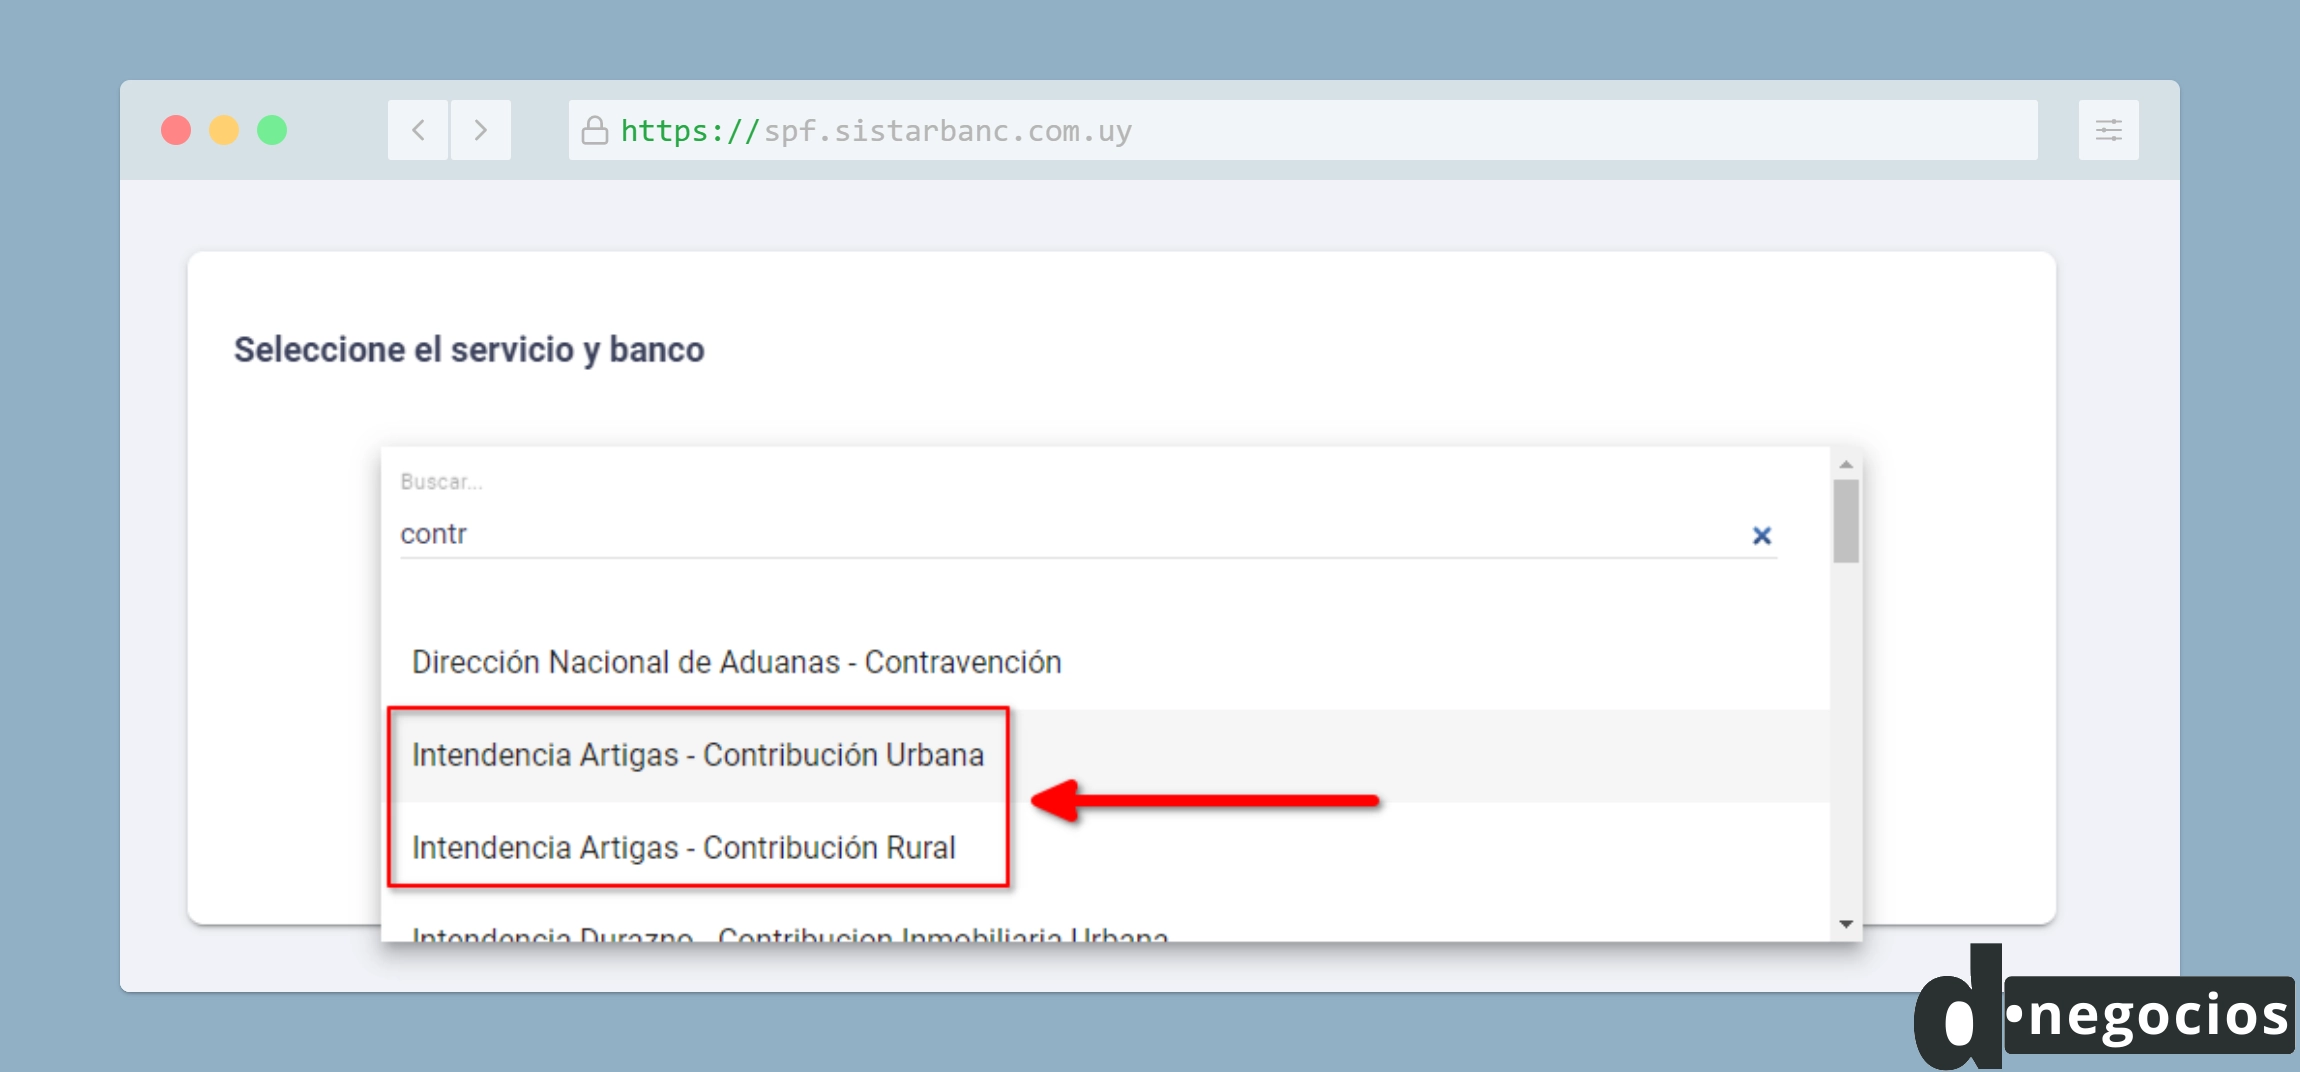
Task: Click the yellow minimize window dot
Action: pos(224,130)
